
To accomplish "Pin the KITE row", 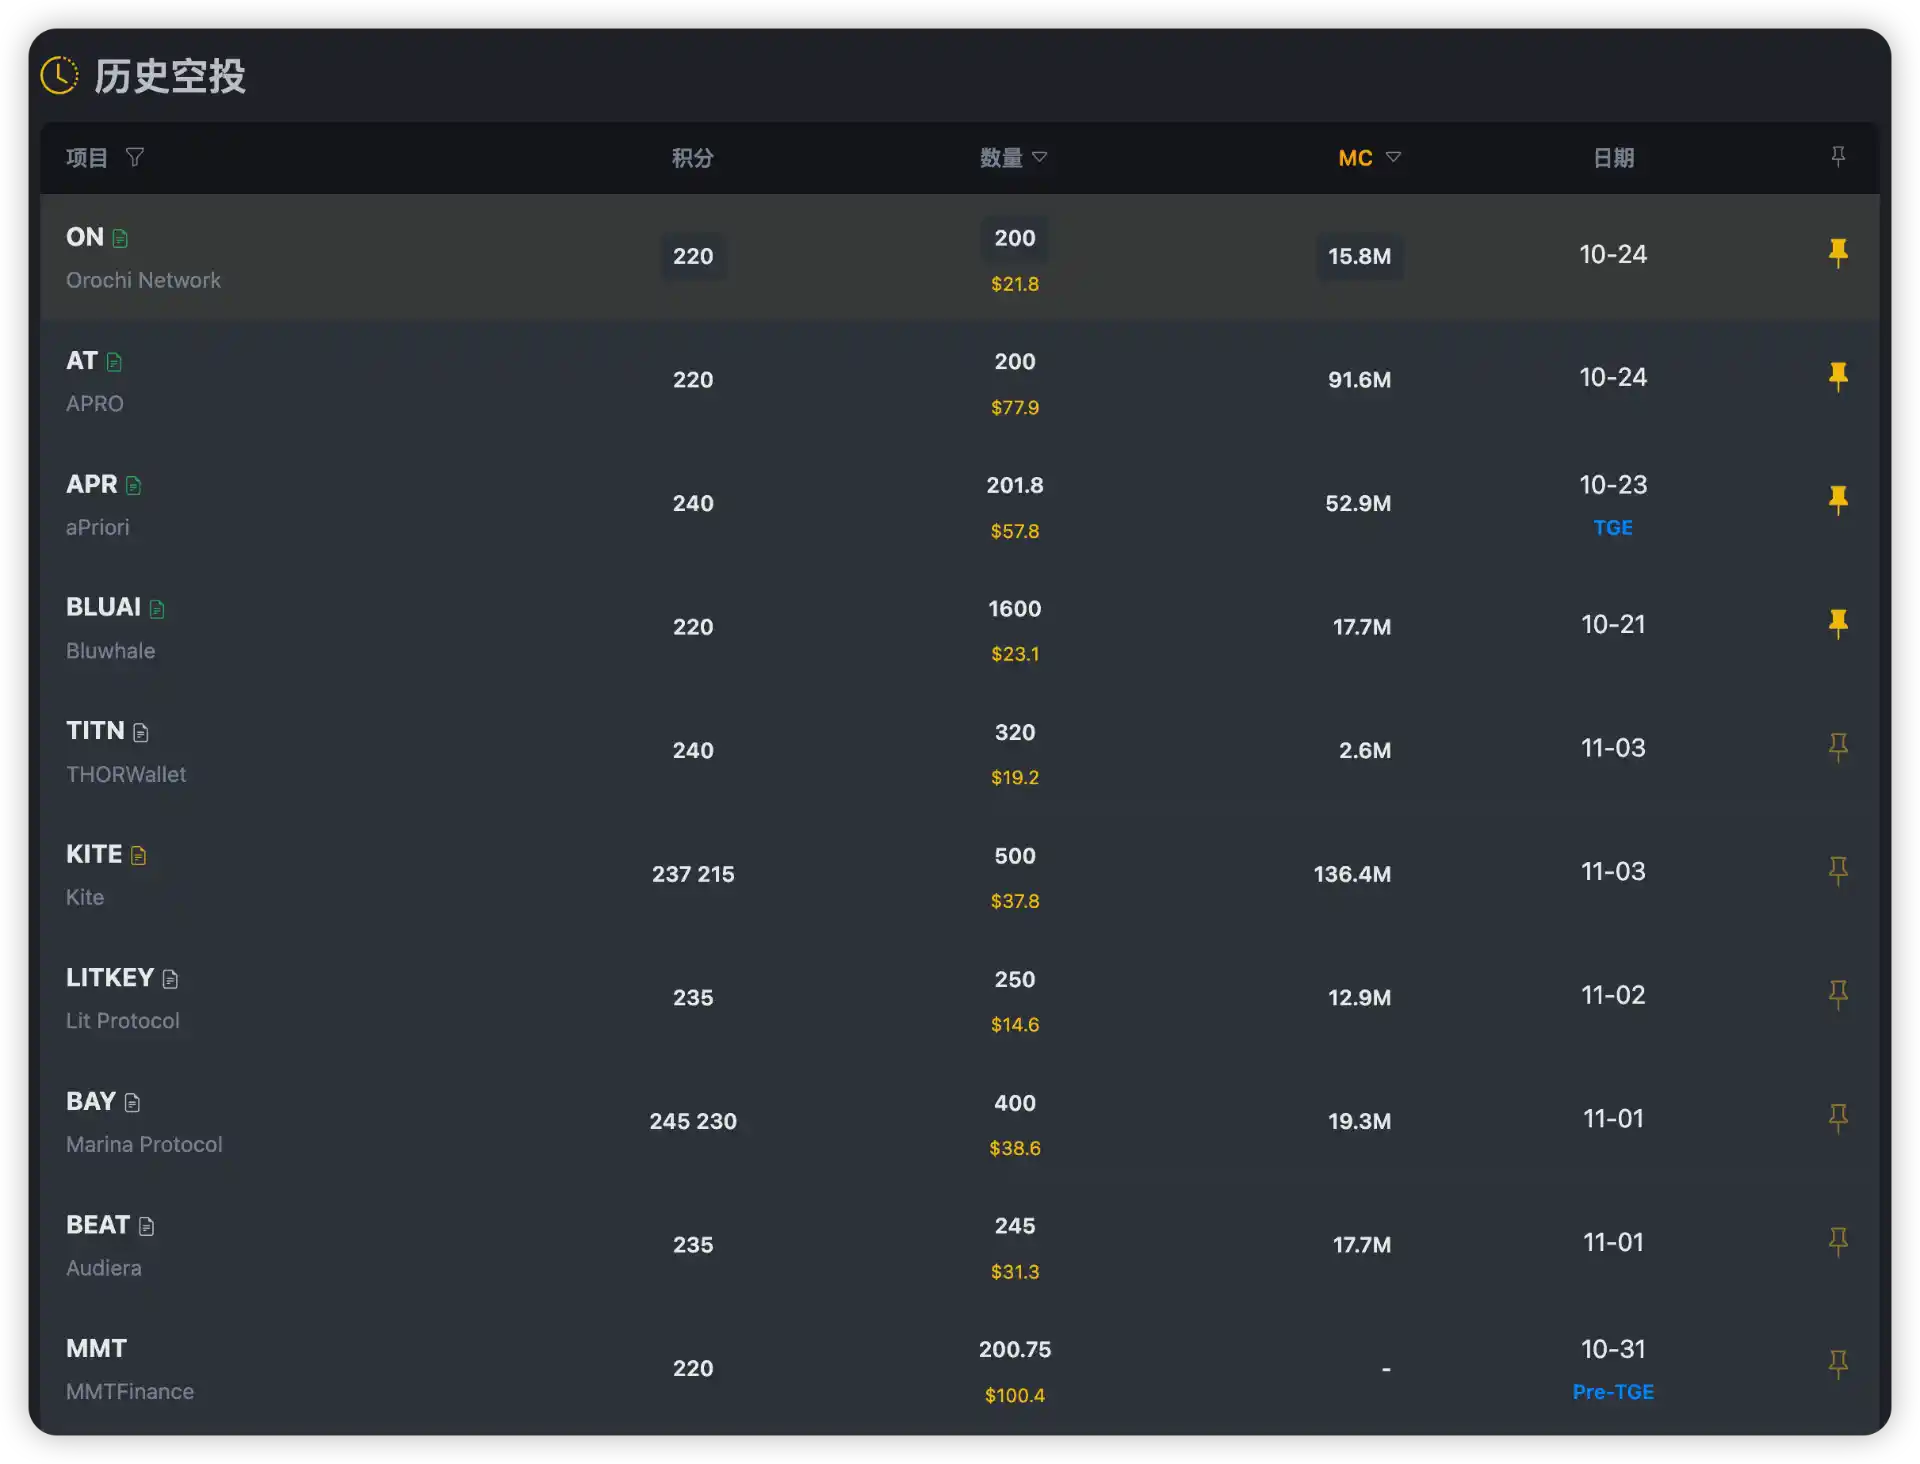I will 1837,870.
